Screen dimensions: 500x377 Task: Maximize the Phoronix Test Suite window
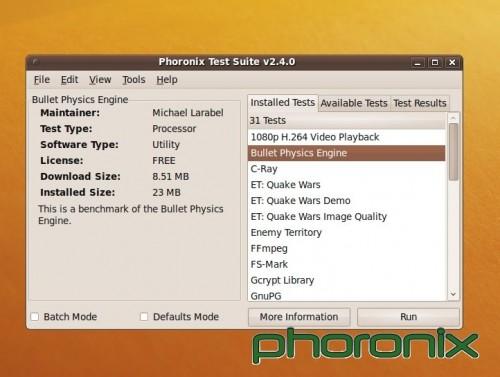[435, 62]
